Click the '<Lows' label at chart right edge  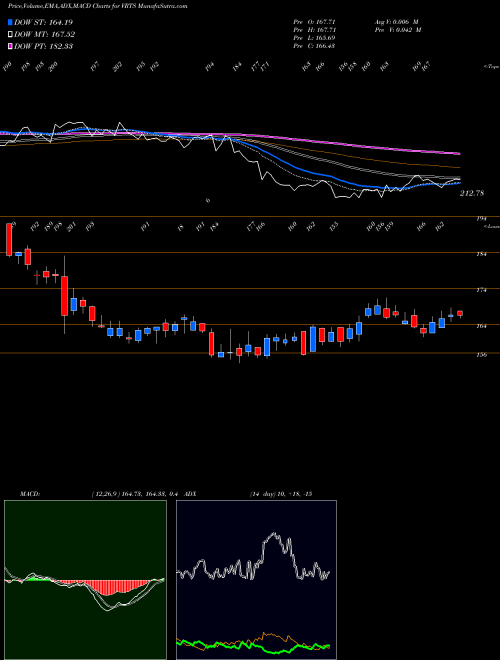491,226
